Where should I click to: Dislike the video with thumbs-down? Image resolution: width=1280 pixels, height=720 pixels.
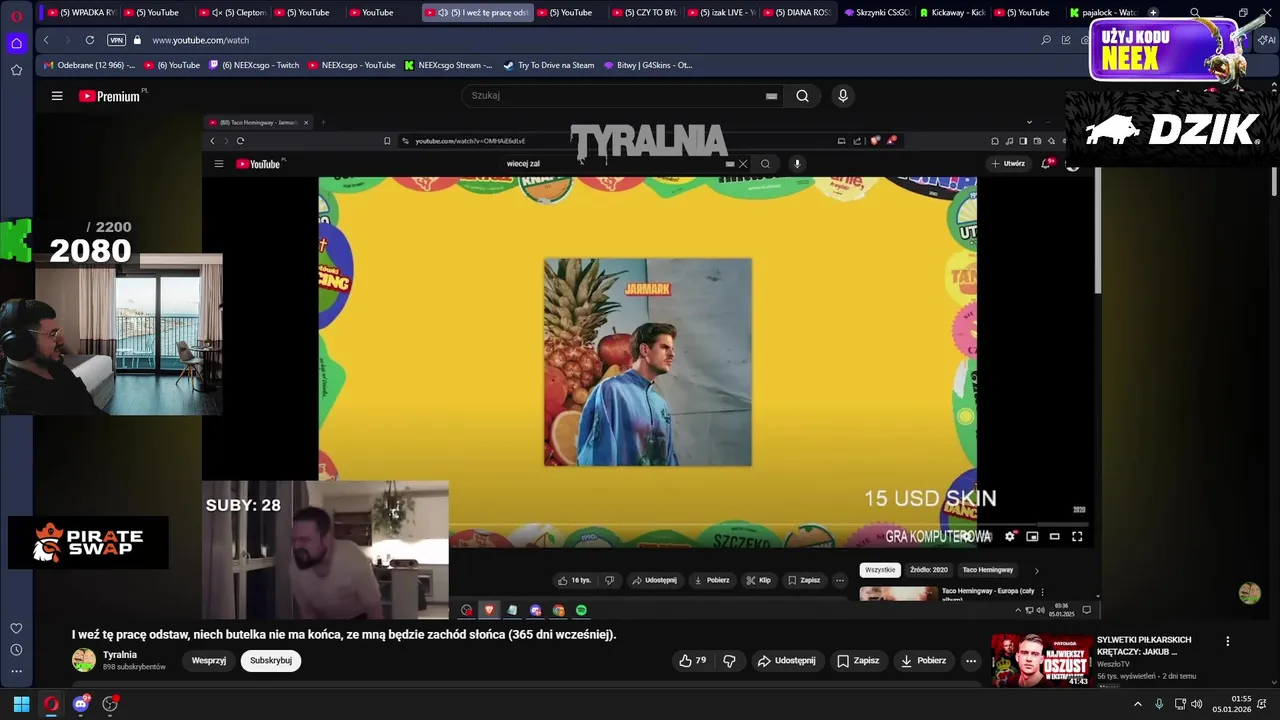[730, 661]
